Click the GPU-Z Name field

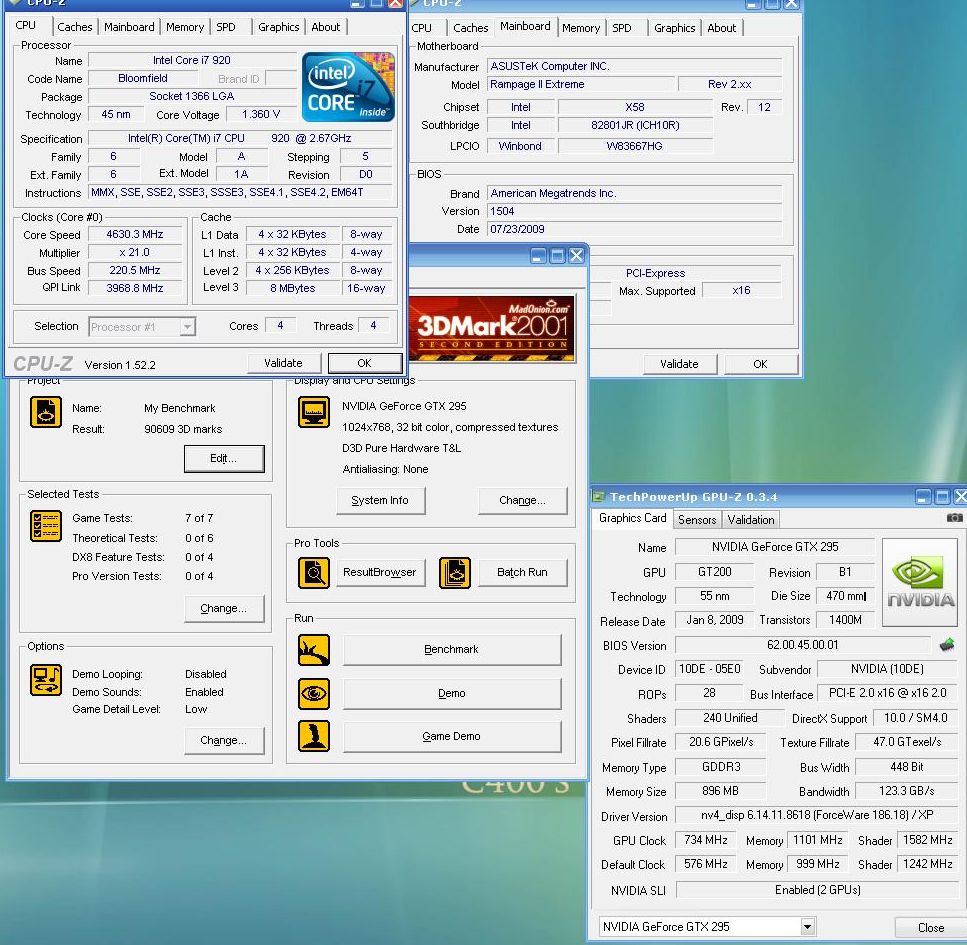click(775, 547)
